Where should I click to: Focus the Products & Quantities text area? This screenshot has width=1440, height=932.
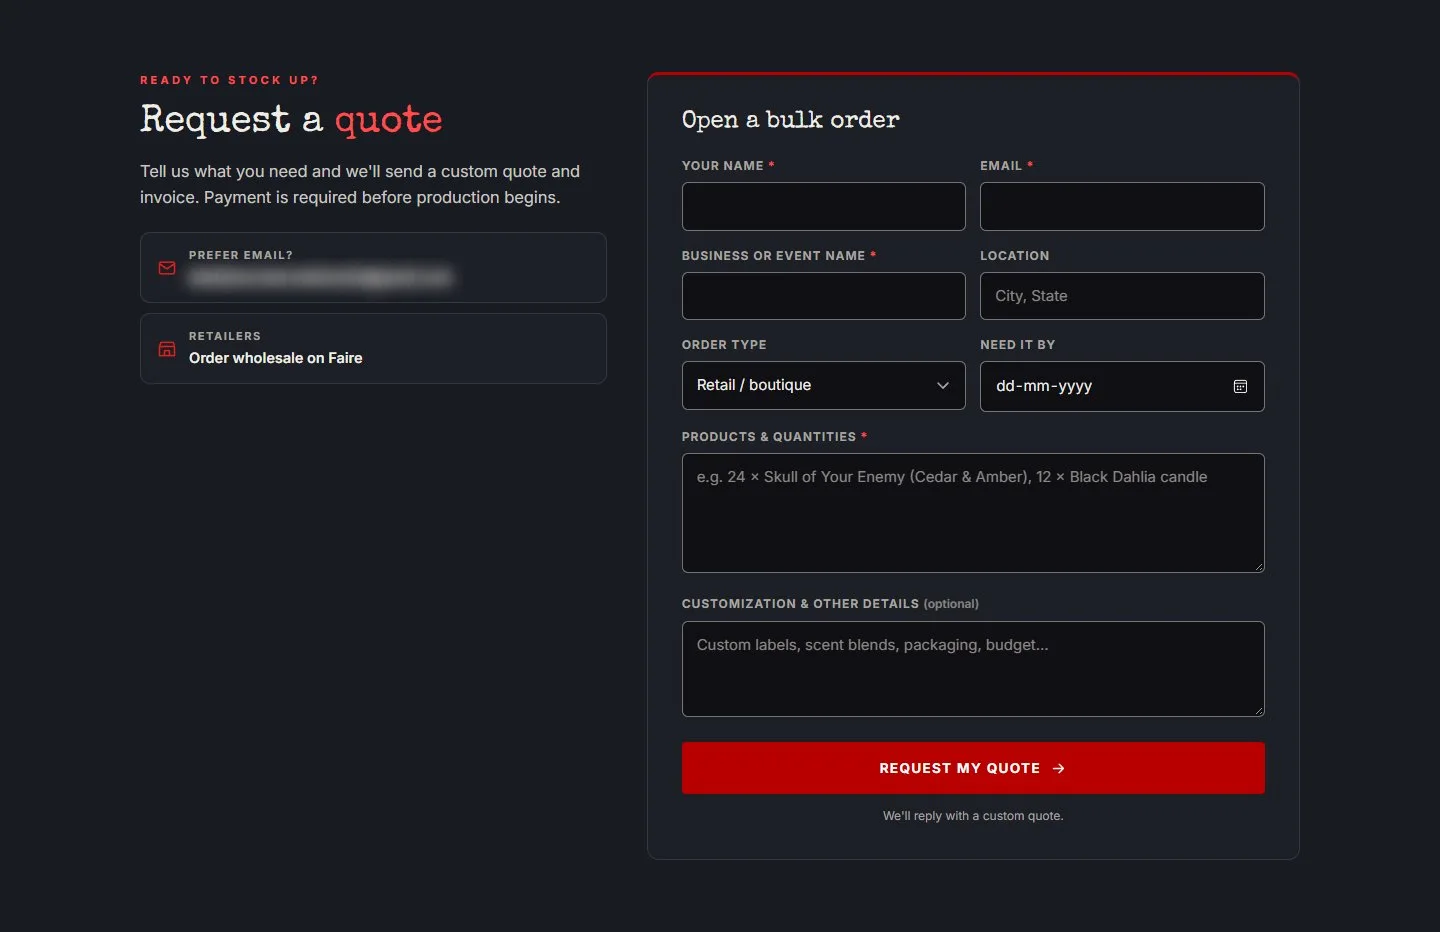[x=973, y=513]
